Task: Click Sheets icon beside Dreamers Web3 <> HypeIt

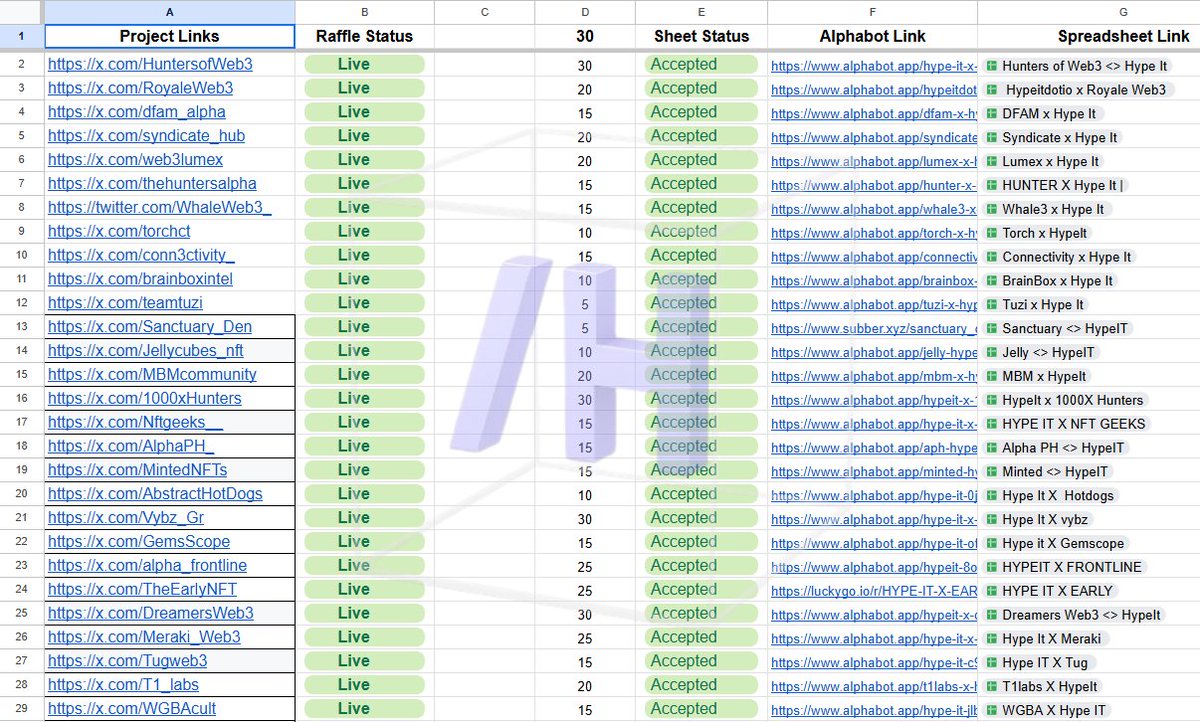Action: [991, 615]
